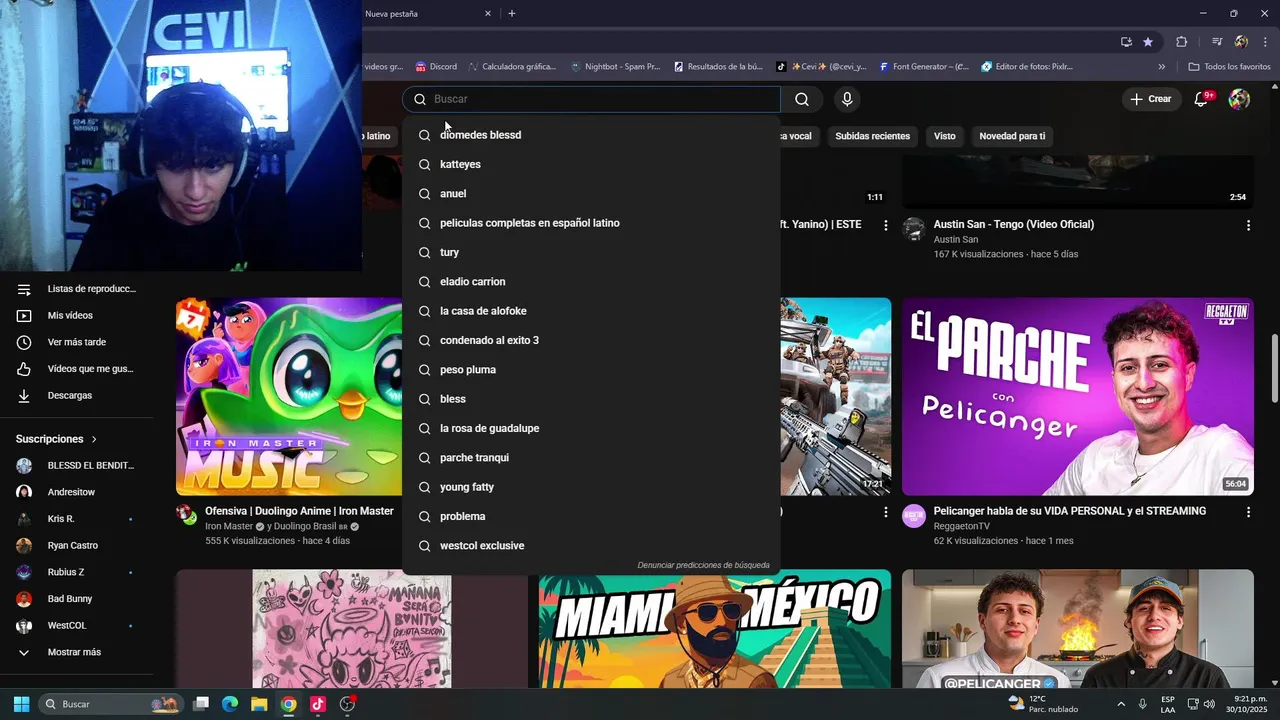1280x720 pixels.
Task: Open TikTok app from taskbar
Action: coord(318,704)
